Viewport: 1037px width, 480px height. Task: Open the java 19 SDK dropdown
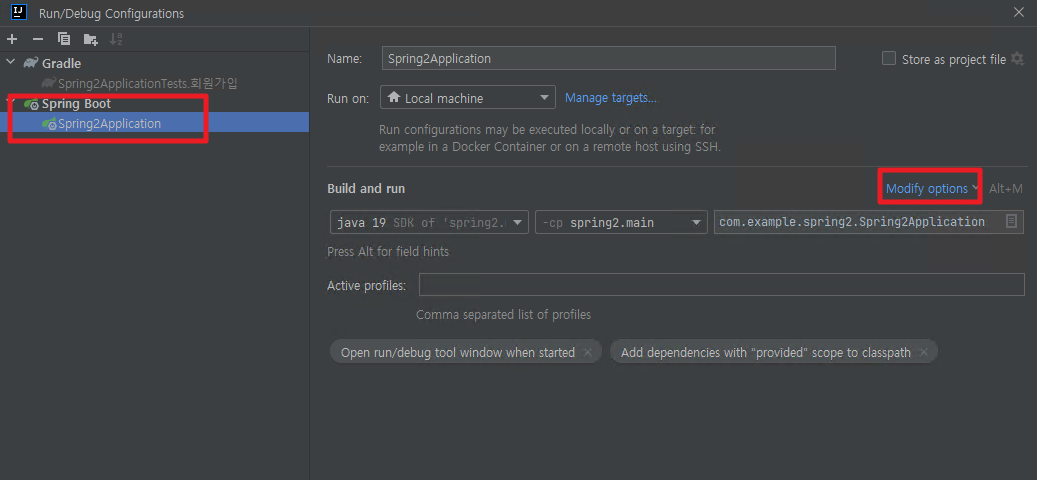point(429,222)
